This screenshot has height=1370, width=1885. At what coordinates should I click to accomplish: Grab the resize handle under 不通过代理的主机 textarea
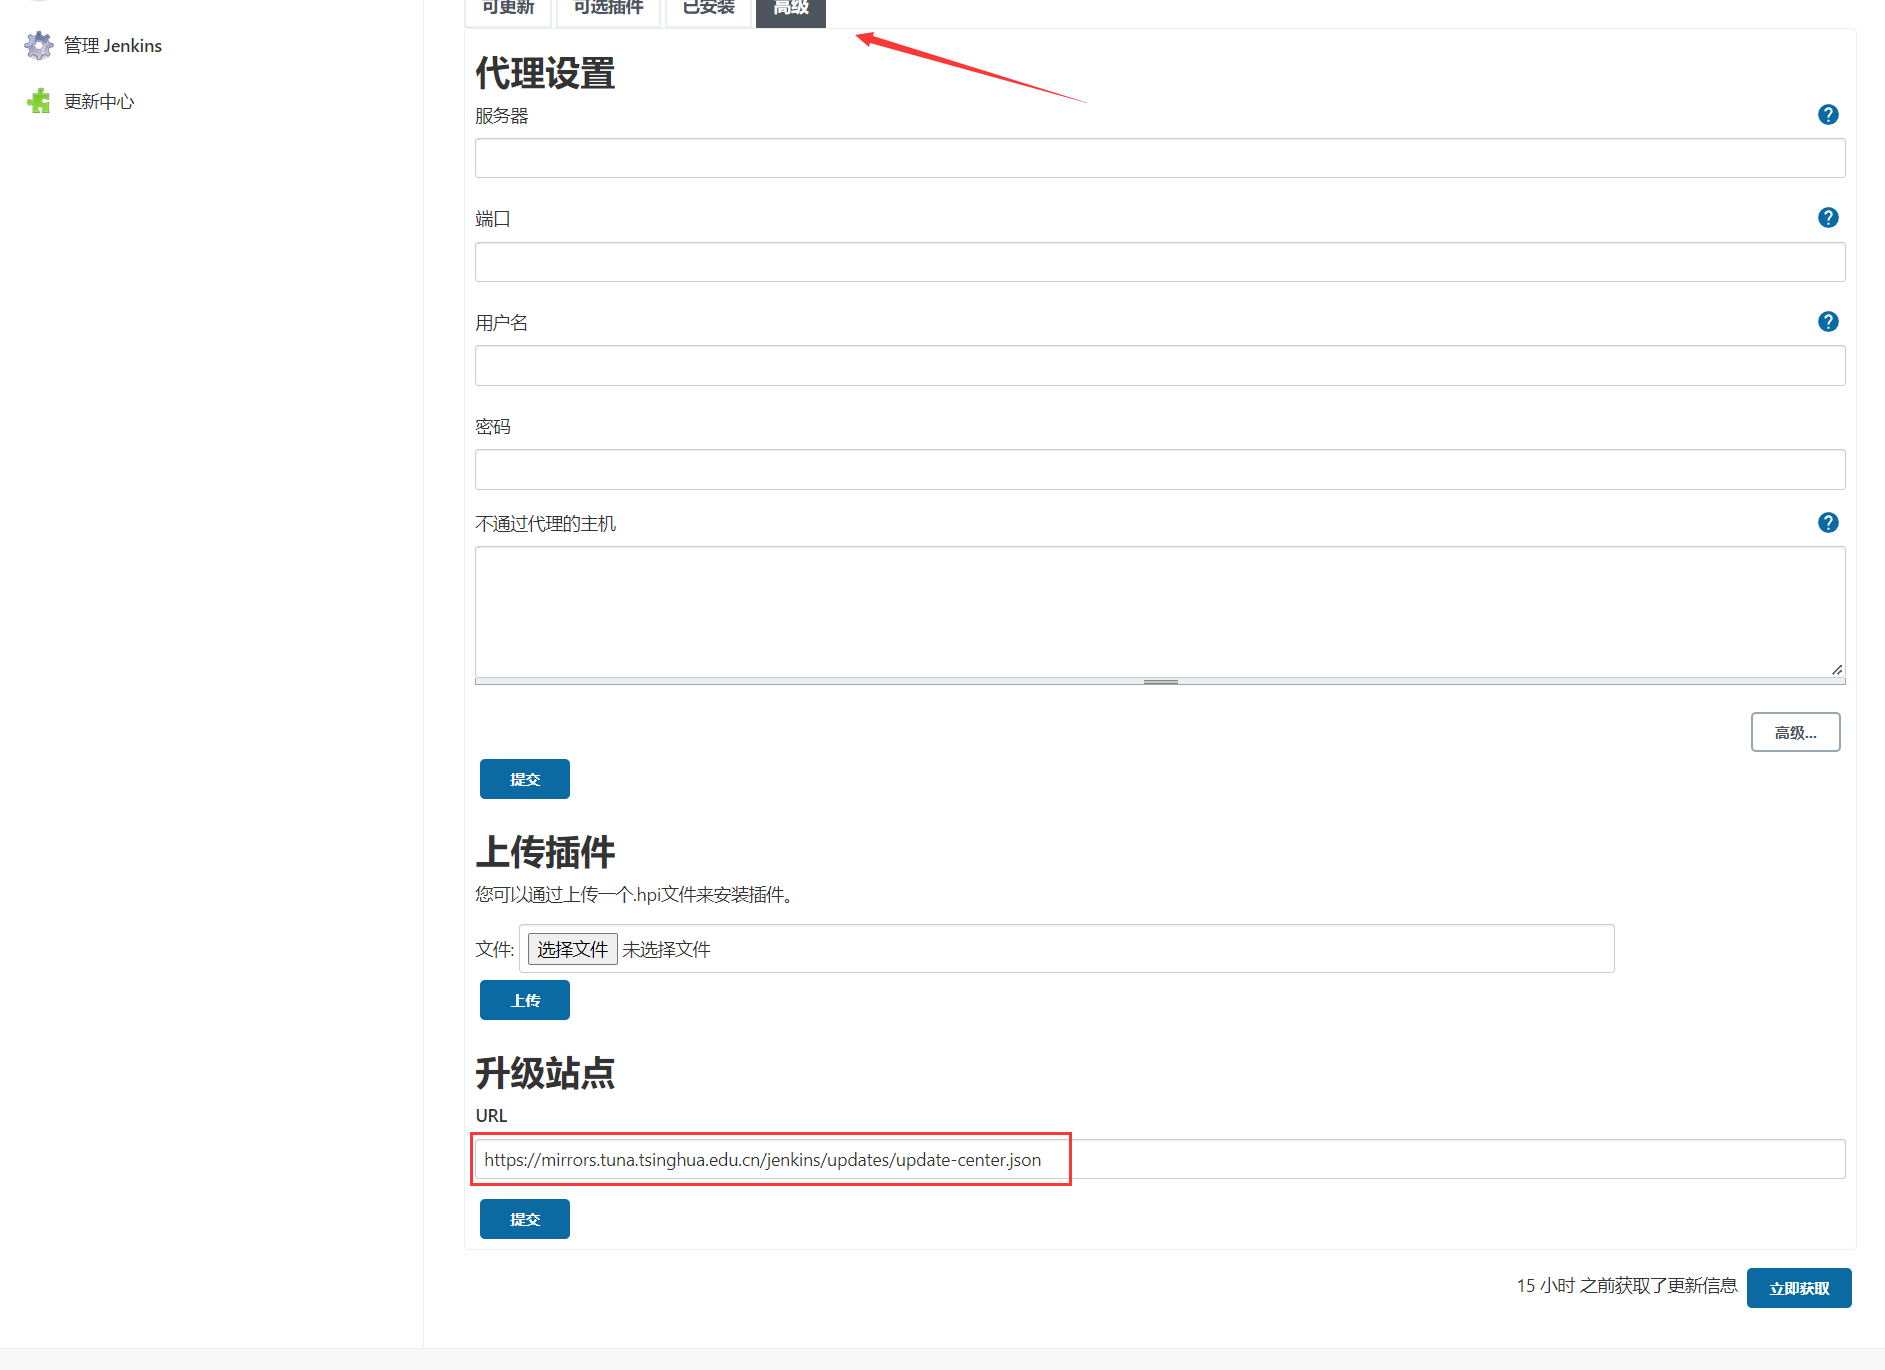1160,682
